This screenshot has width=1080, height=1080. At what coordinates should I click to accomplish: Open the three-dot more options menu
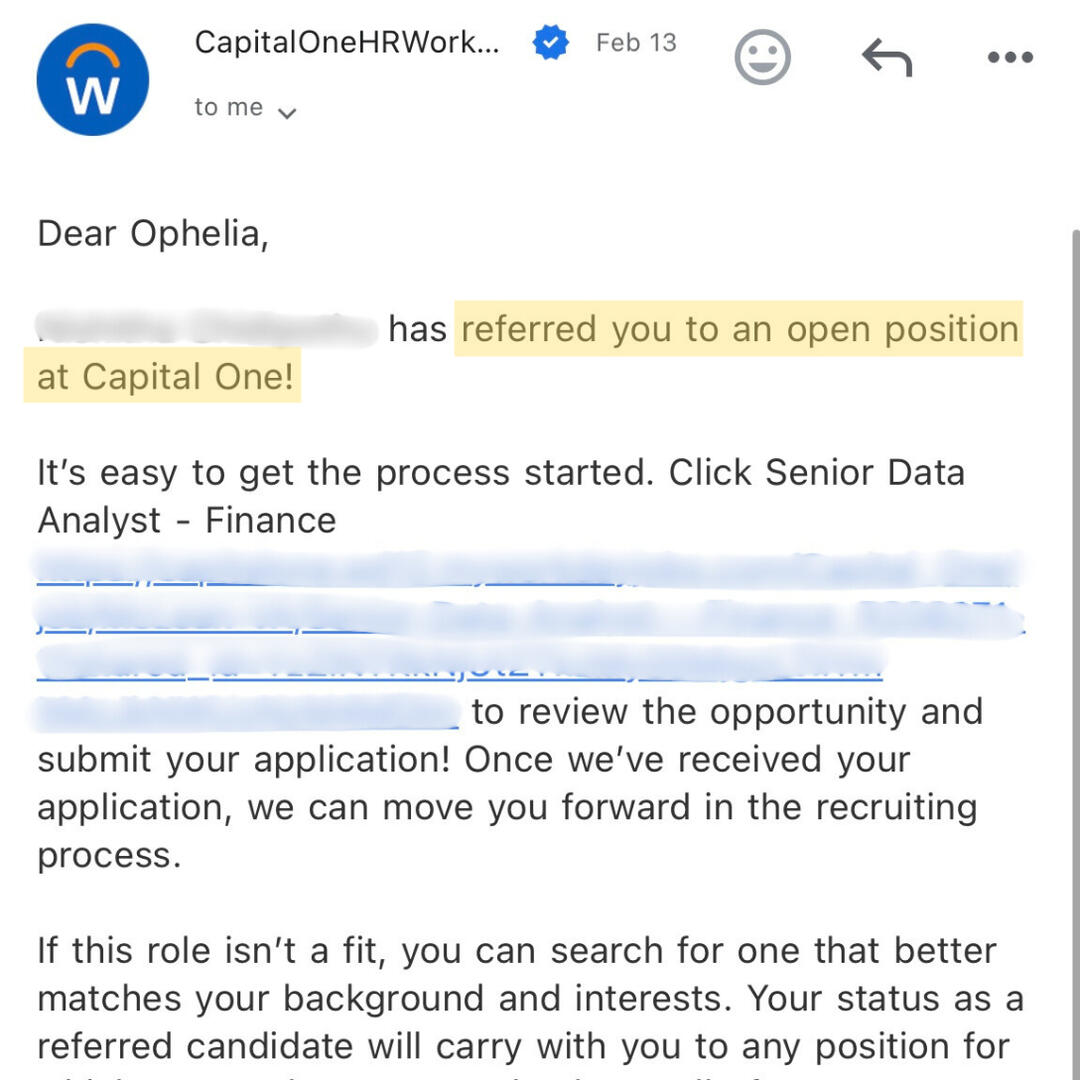click(1009, 58)
